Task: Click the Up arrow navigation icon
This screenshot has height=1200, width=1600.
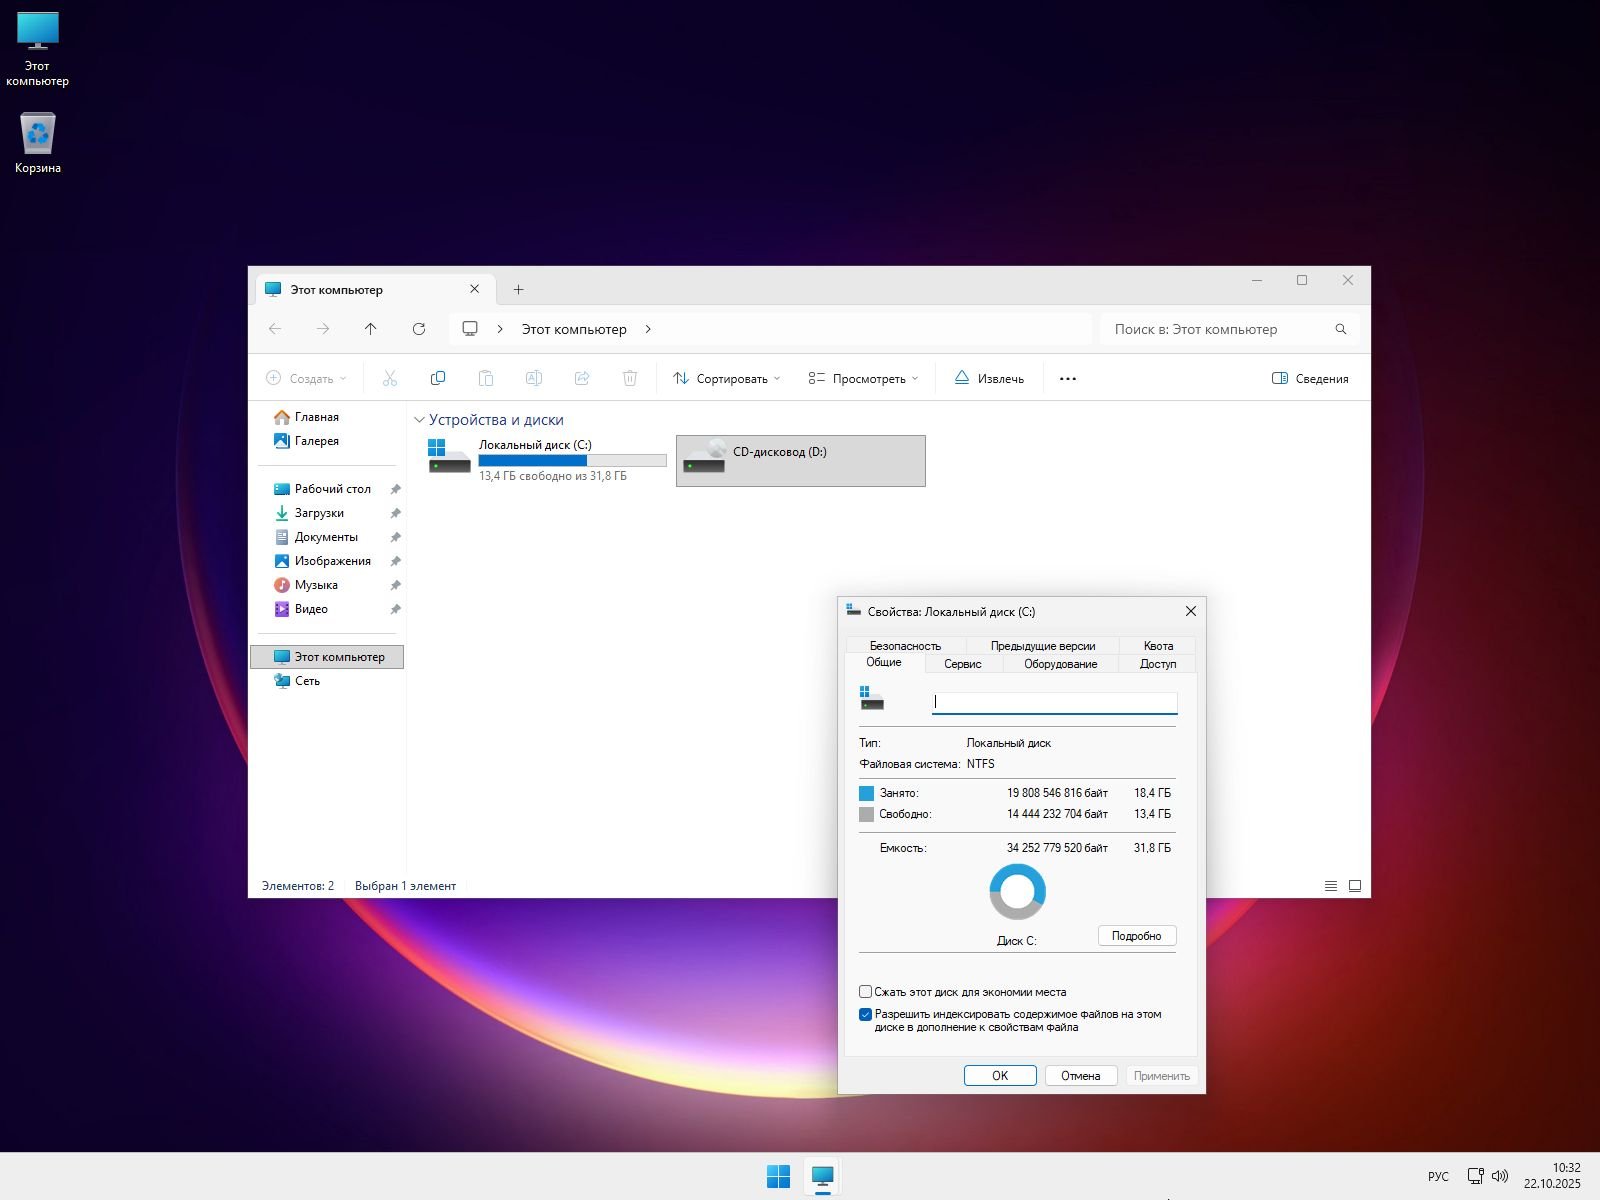Action: [371, 329]
